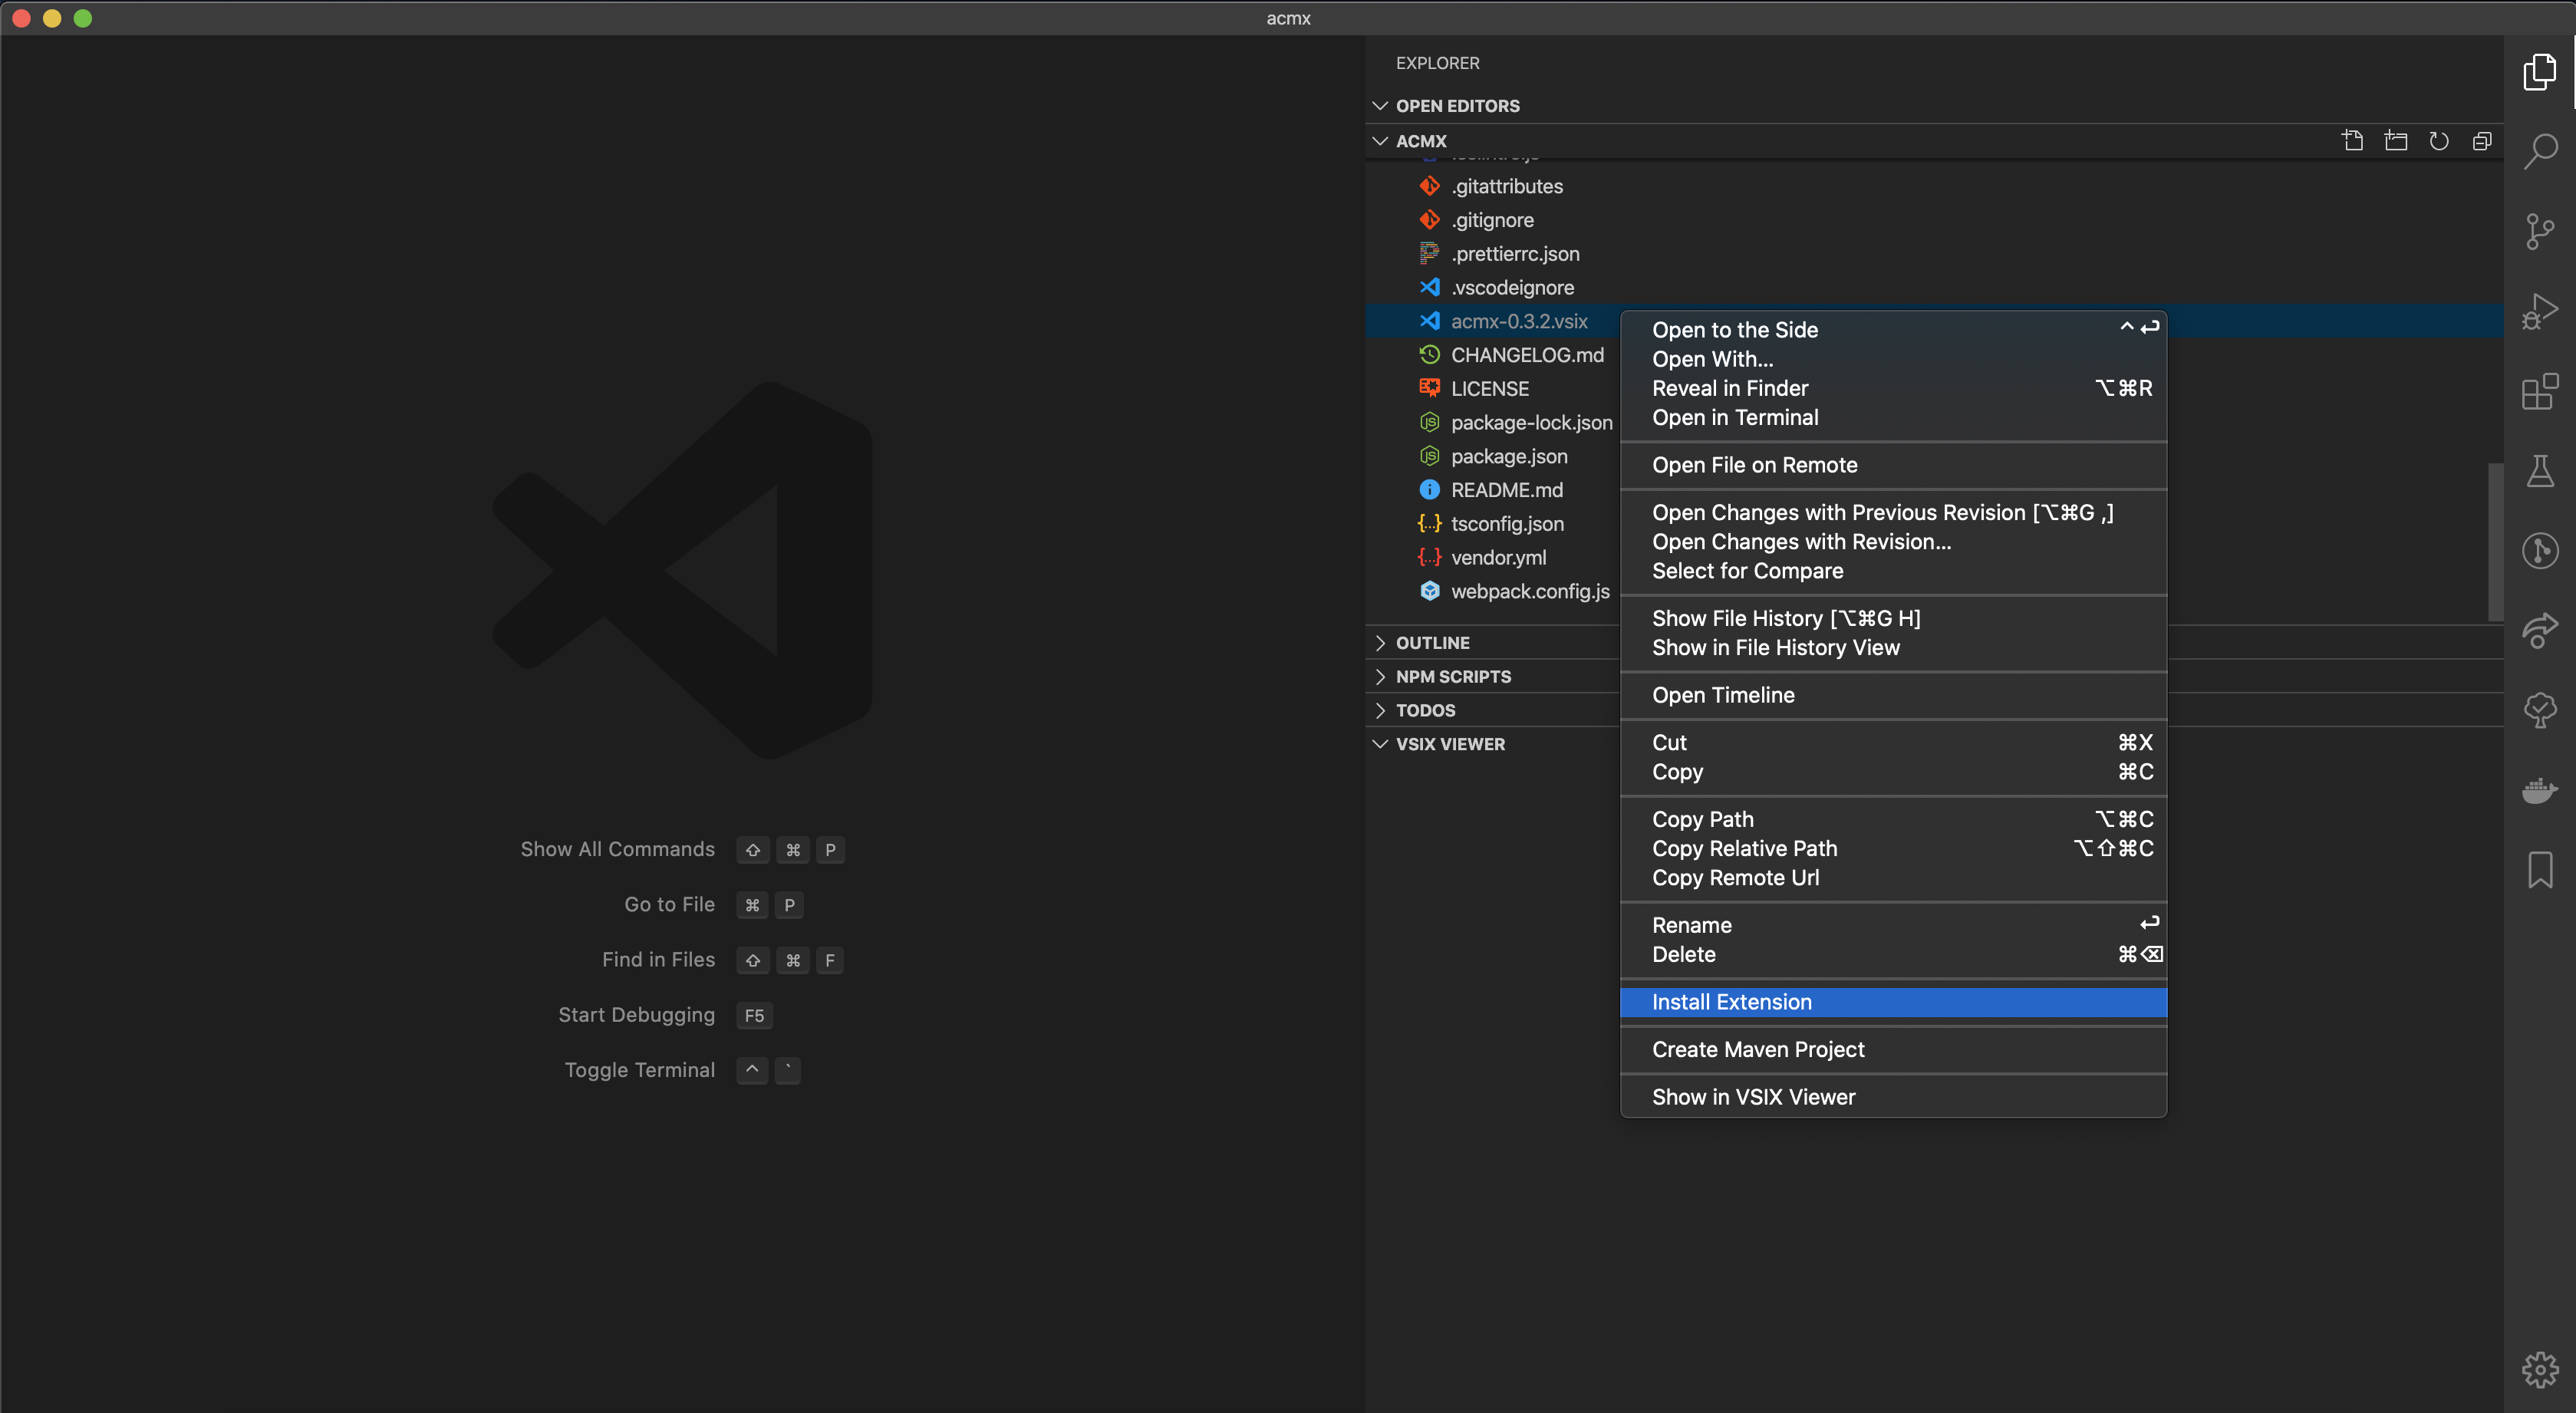Choose Copy with ⌘C shortcut

point(1893,772)
